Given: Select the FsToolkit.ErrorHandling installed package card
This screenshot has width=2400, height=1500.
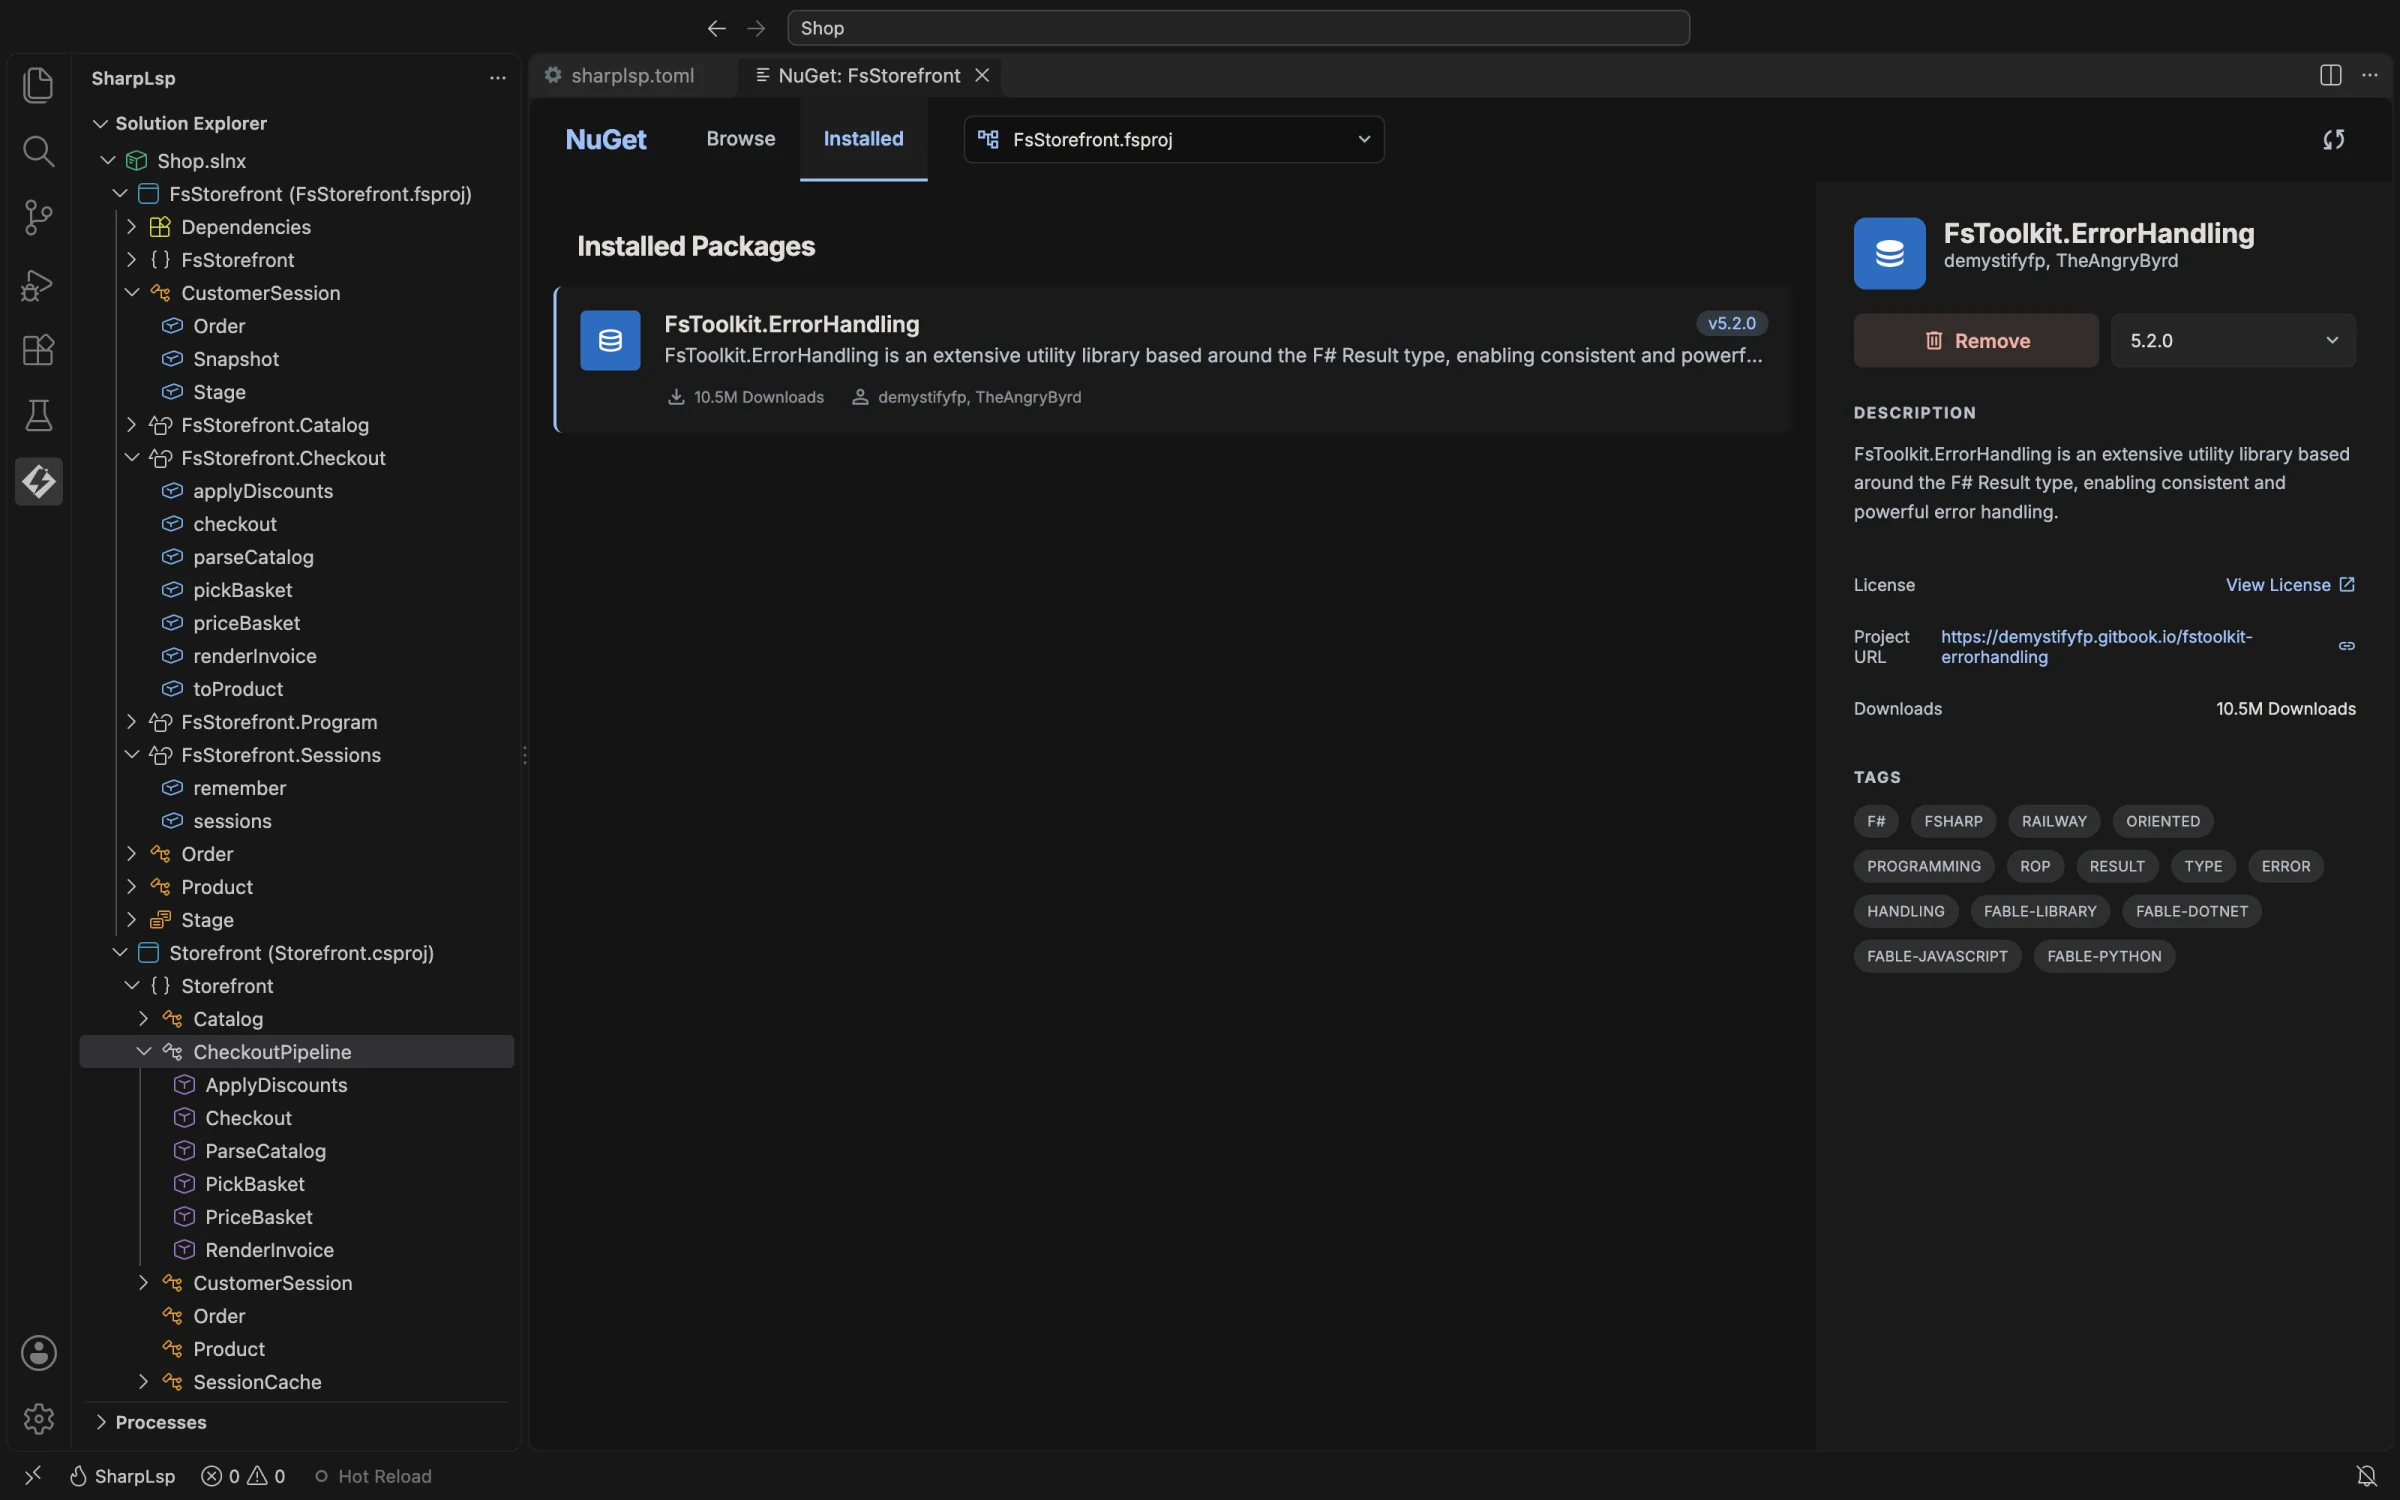Looking at the screenshot, I should click(1173, 360).
